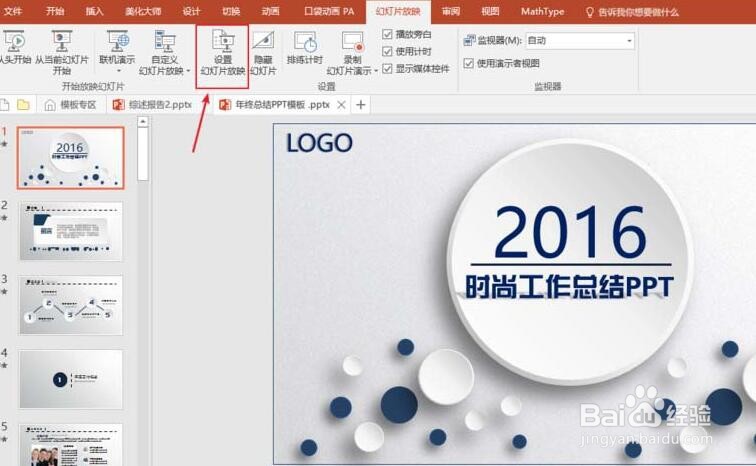Image resolution: width=756 pixels, height=466 pixels.
Task: Click the open folder icon
Action: click(x=23, y=105)
